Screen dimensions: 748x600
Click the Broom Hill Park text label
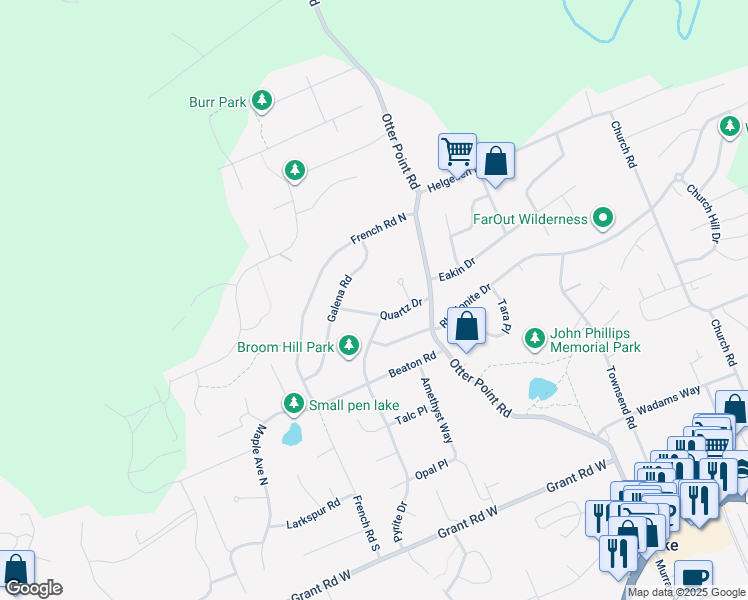coord(285,348)
